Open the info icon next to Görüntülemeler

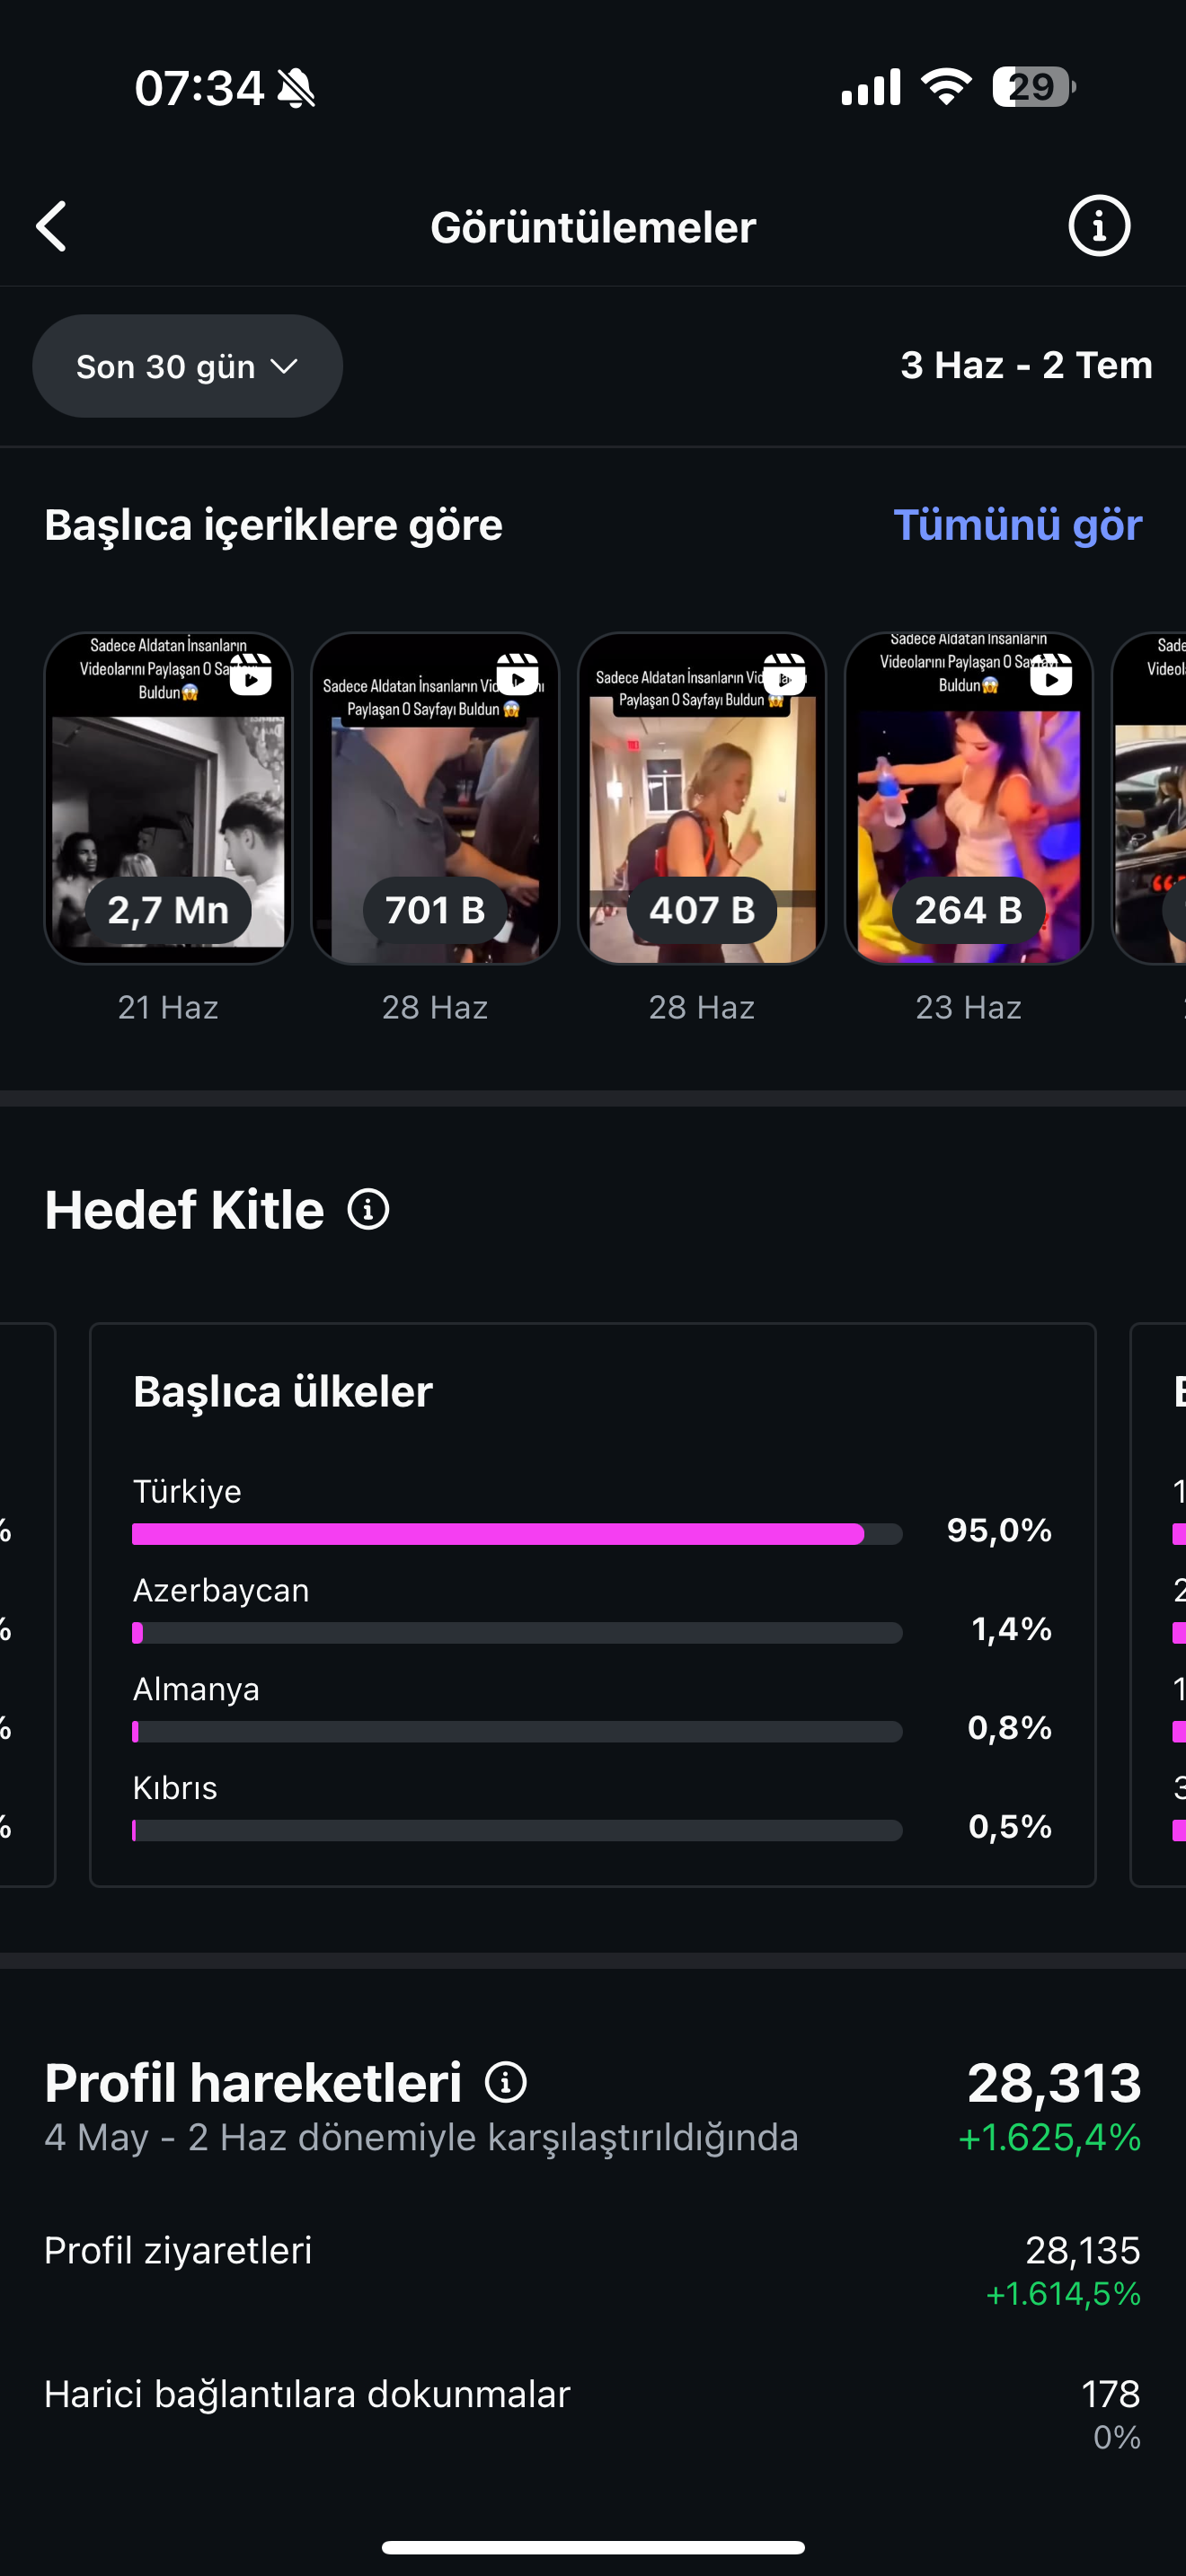coord(1099,226)
